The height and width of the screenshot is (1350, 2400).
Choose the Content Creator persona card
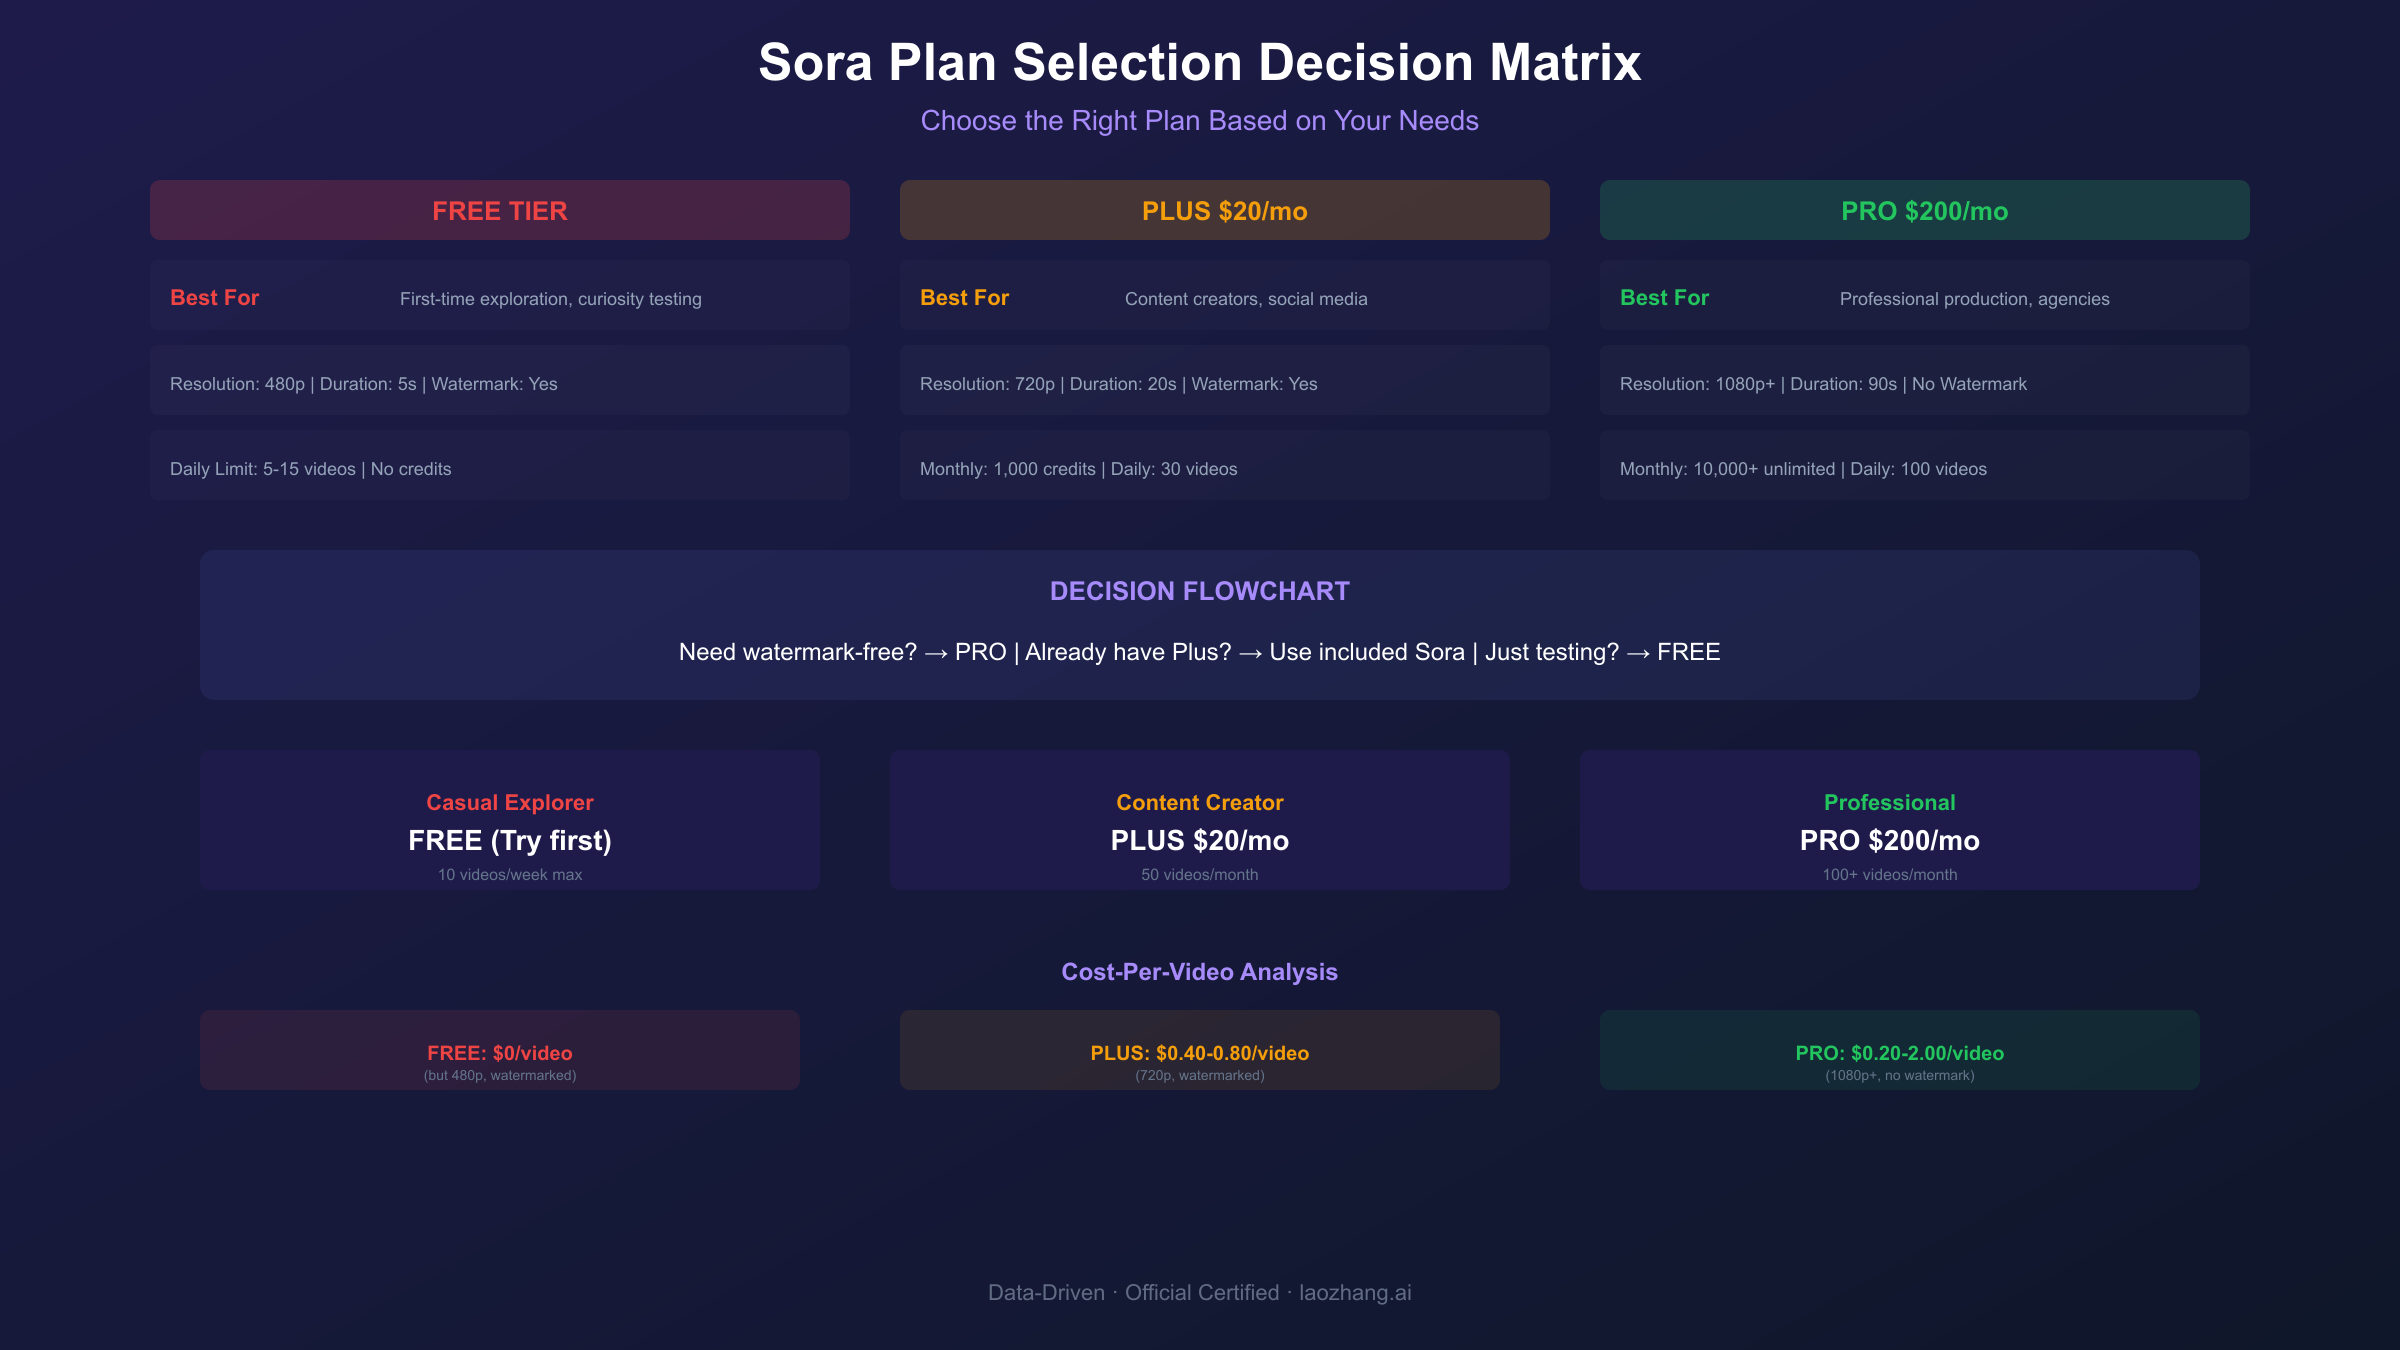(x=1199, y=820)
